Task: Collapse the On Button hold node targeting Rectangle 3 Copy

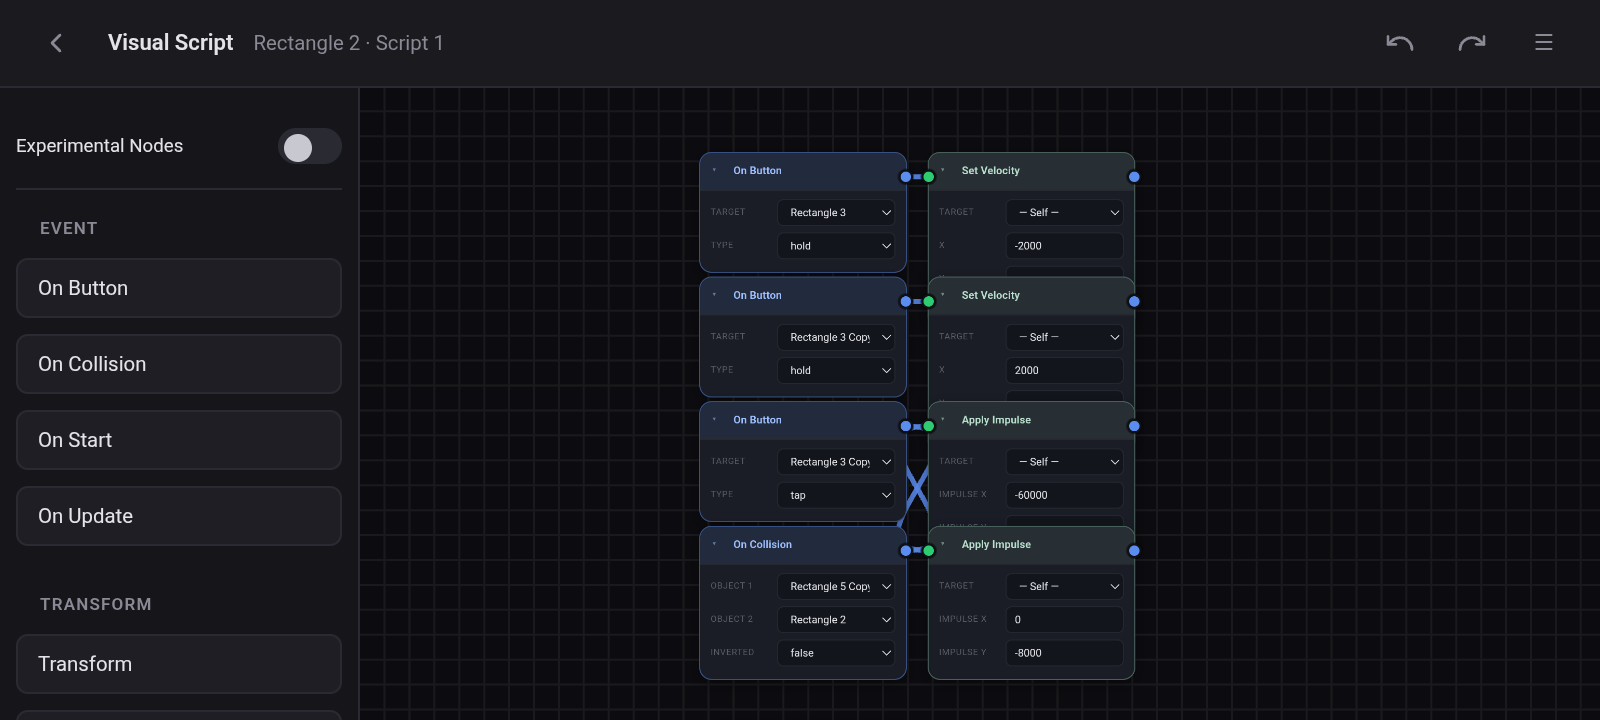Action: (x=714, y=295)
